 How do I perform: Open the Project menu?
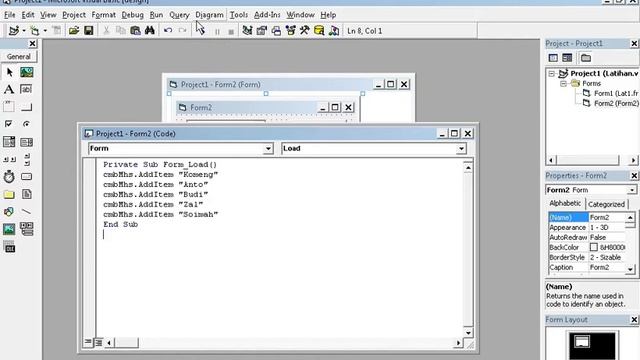74,15
